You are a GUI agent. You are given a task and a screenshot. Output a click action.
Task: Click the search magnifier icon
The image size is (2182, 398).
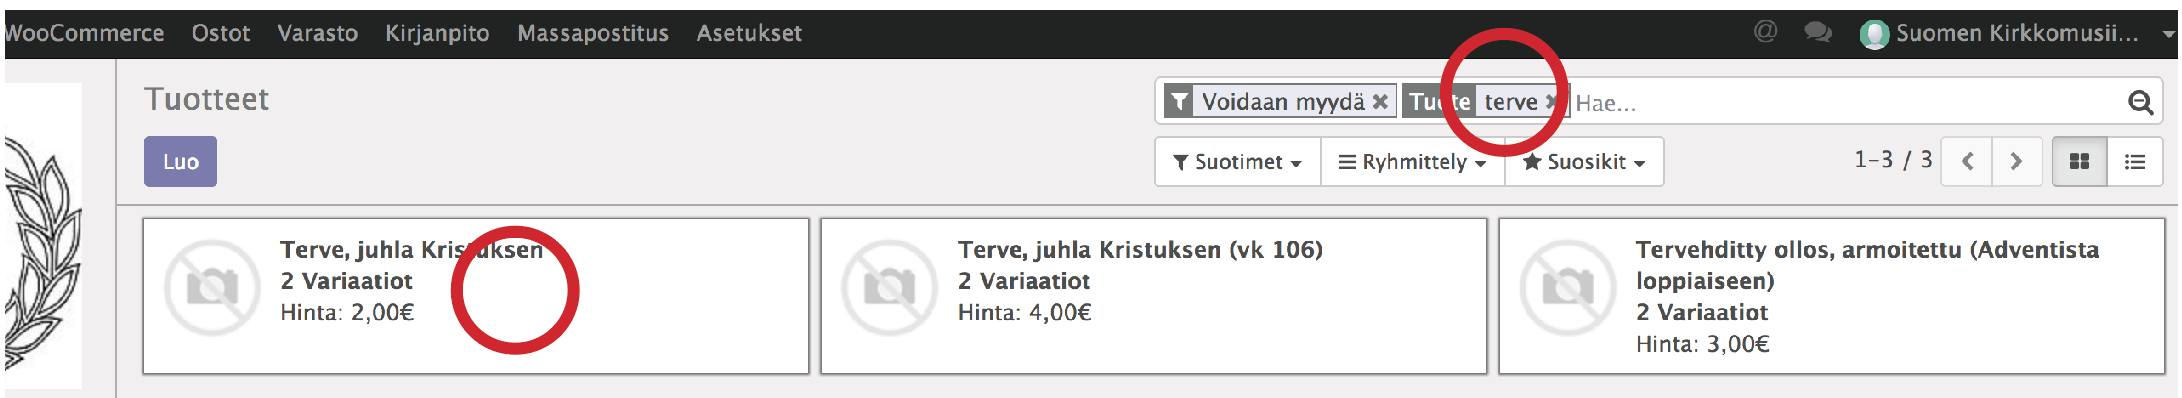click(2140, 102)
